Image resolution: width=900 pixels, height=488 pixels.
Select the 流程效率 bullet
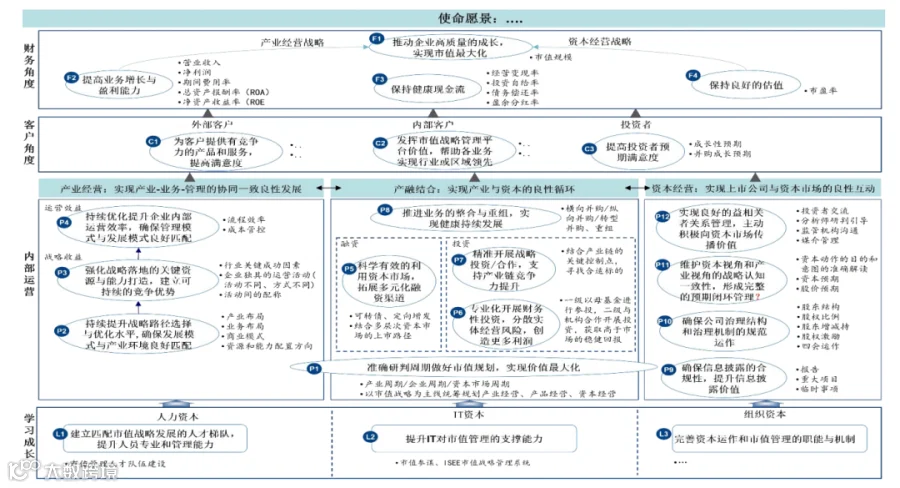tap(244, 219)
